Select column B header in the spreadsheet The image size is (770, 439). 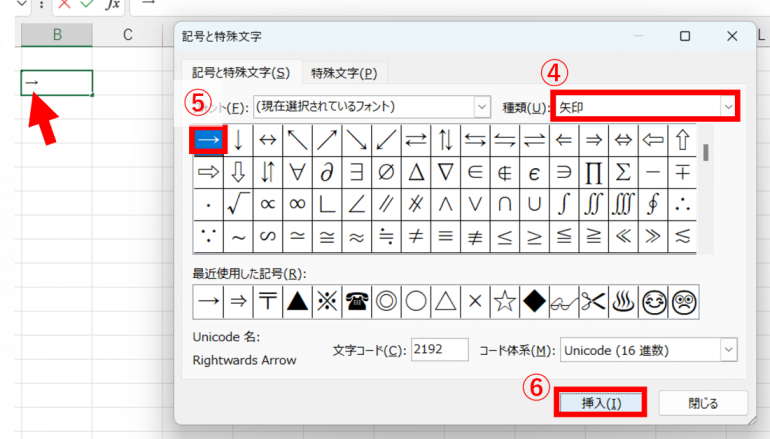(x=57, y=35)
